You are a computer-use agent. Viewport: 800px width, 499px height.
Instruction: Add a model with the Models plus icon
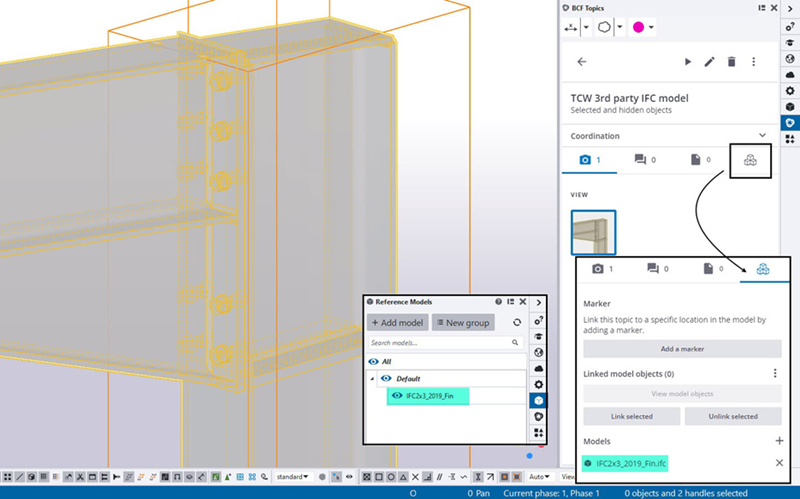[x=779, y=441]
